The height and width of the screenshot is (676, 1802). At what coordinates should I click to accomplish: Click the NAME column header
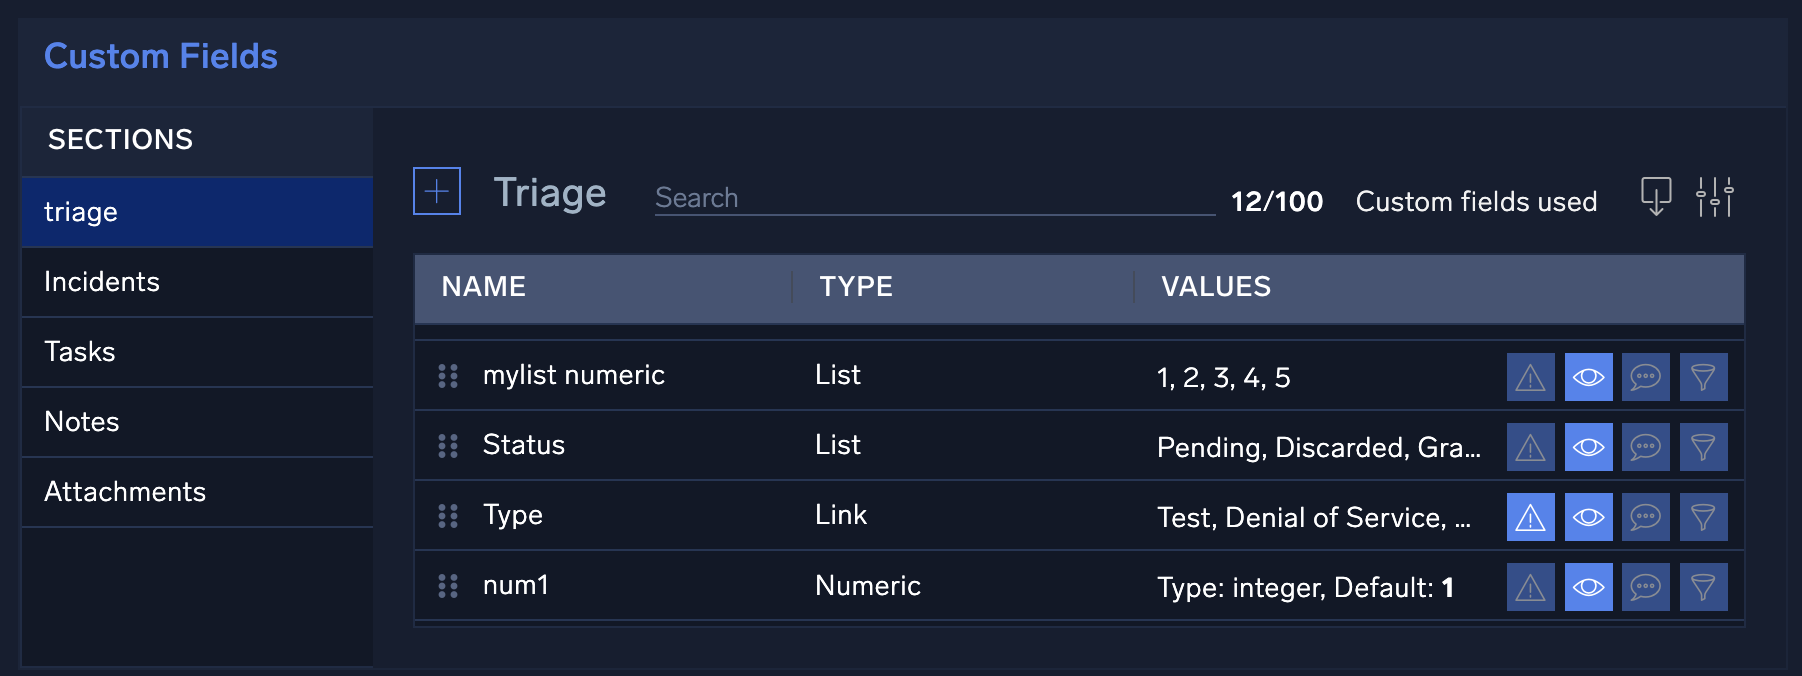click(x=484, y=287)
